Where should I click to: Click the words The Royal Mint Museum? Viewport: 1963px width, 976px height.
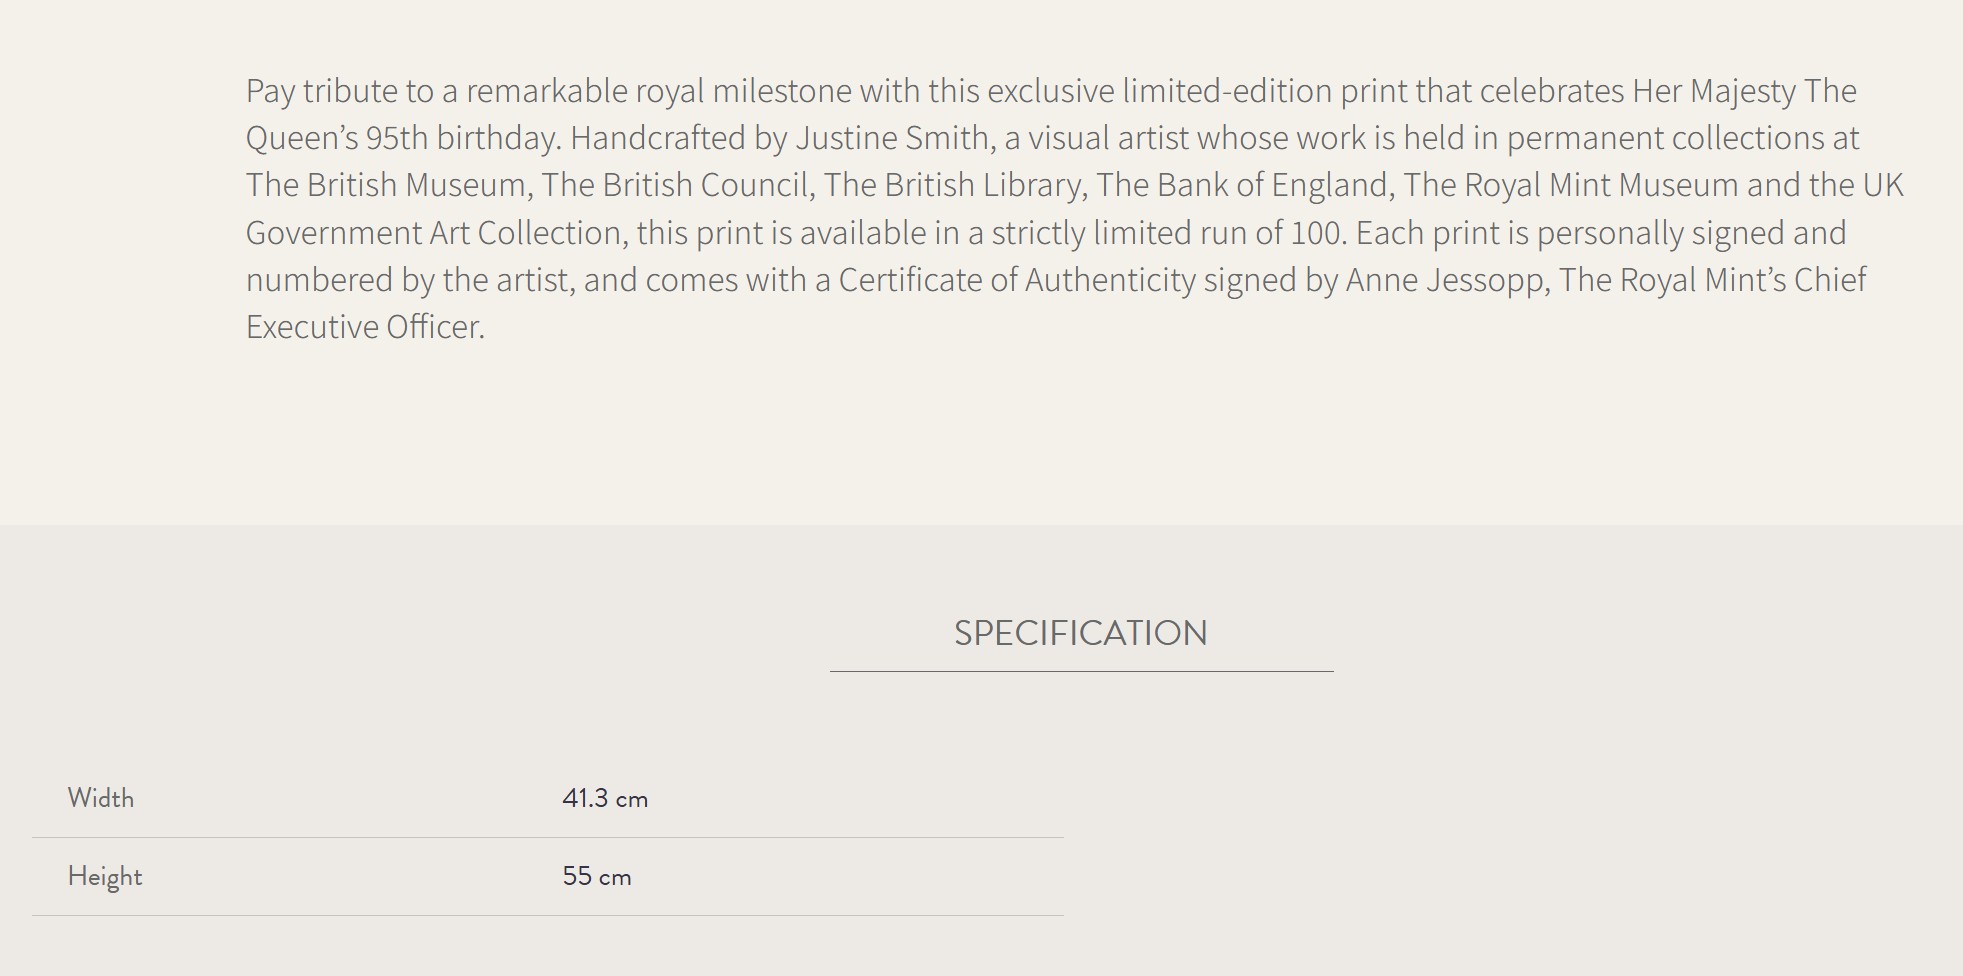(x=1569, y=185)
